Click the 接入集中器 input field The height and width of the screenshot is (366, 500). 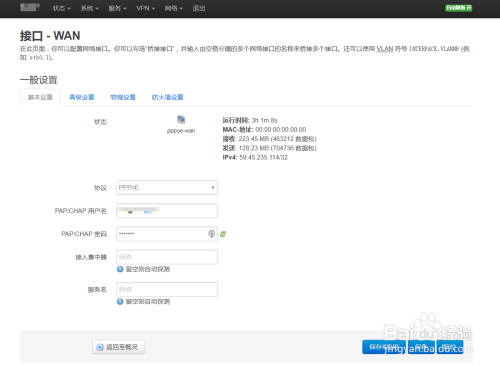167,257
